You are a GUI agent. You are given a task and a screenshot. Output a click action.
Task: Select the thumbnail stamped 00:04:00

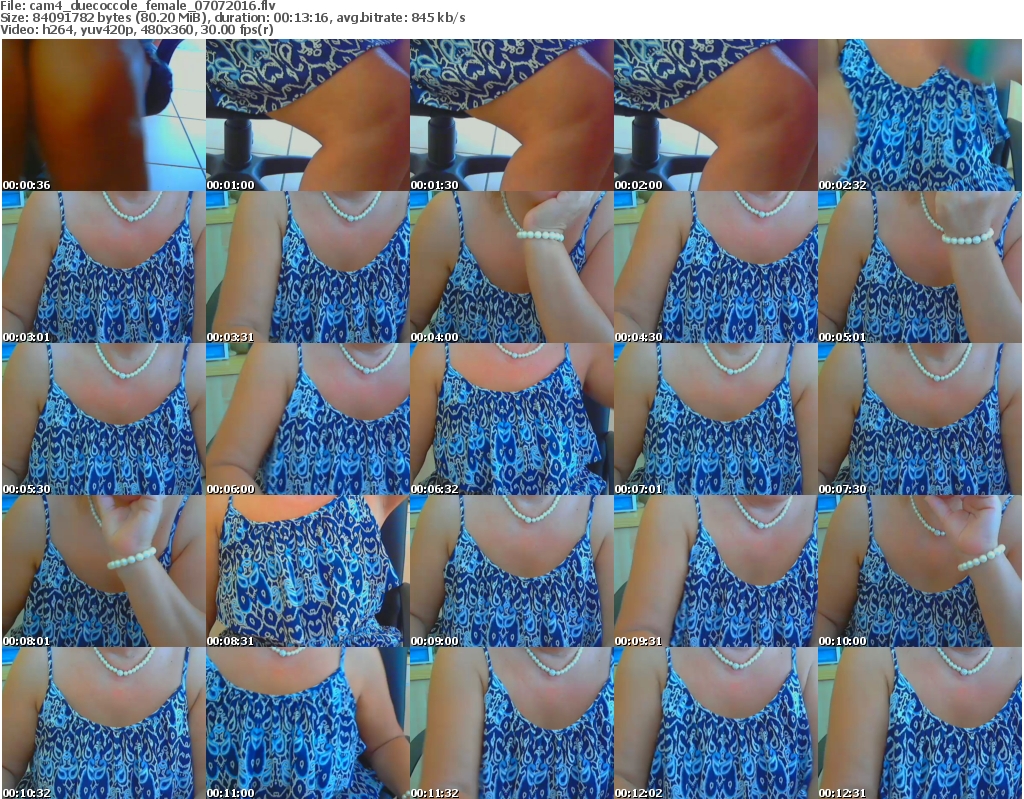511,267
